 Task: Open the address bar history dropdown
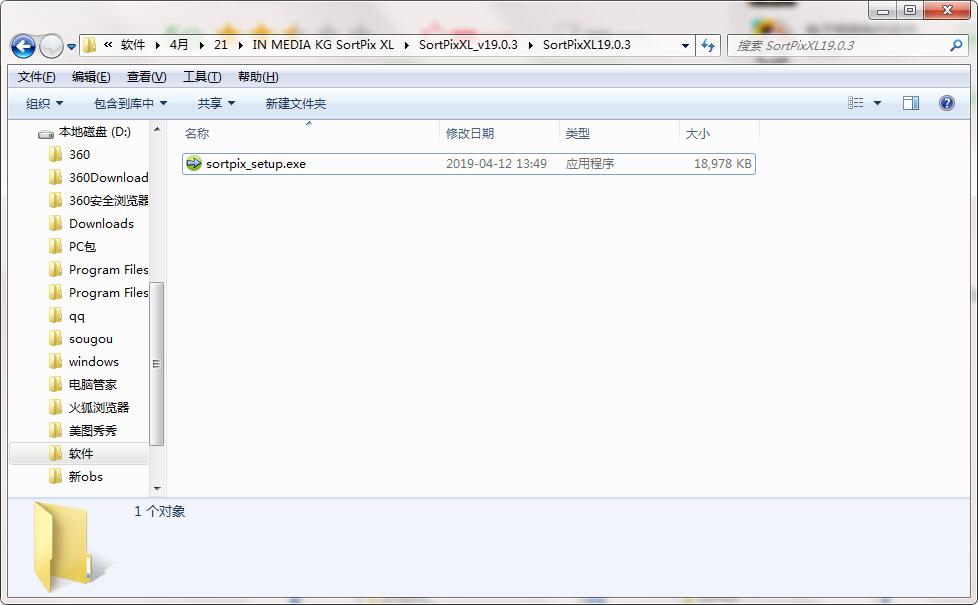685,46
